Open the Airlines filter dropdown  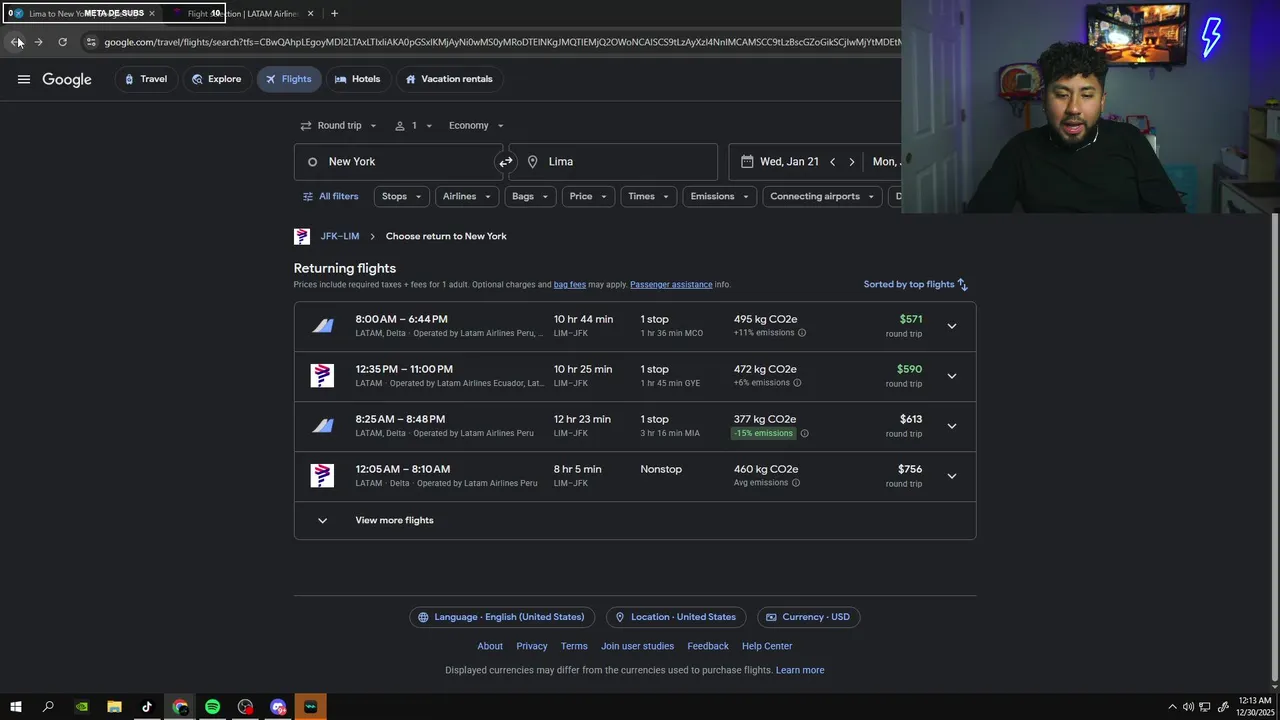(467, 197)
